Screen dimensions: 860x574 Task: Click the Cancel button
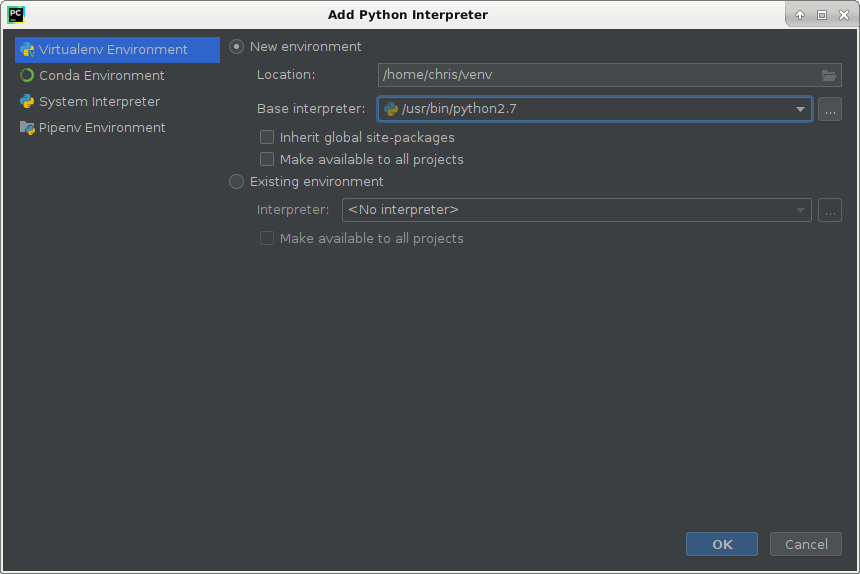click(x=806, y=544)
